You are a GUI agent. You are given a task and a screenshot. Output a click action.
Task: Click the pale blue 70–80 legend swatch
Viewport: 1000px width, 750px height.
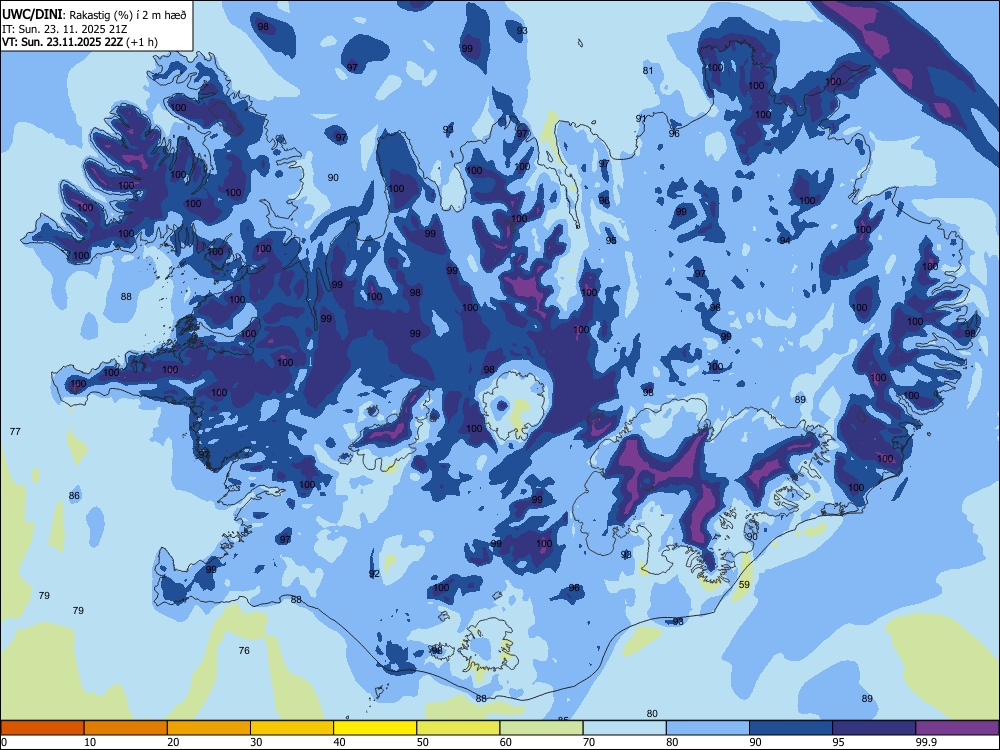click(x=624, y=728)
